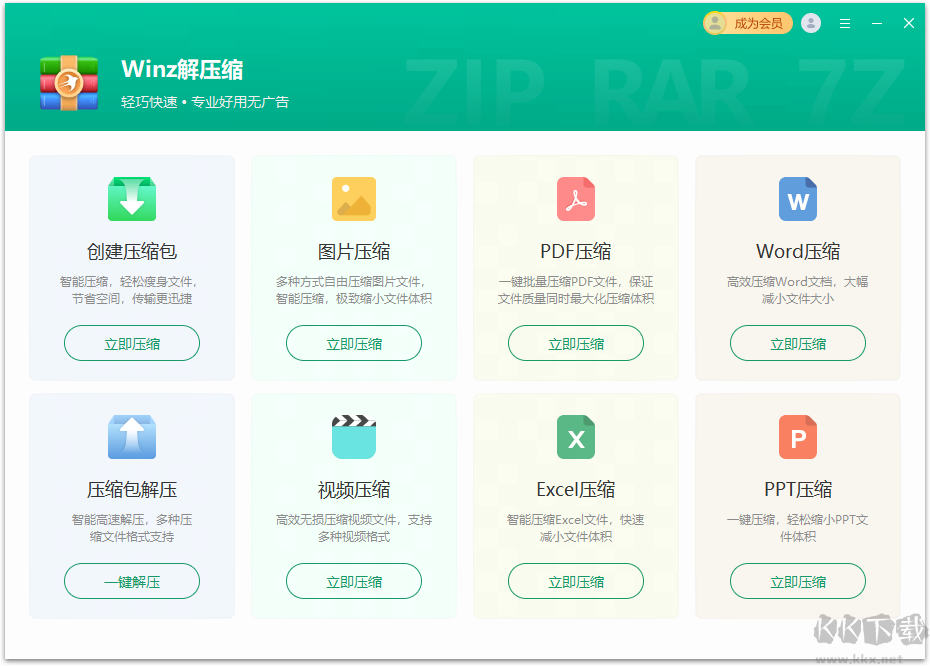The width and height of the screenshot is (930, 666).
Task: Click the 一键解压 button
Action: tap(132, 581)
